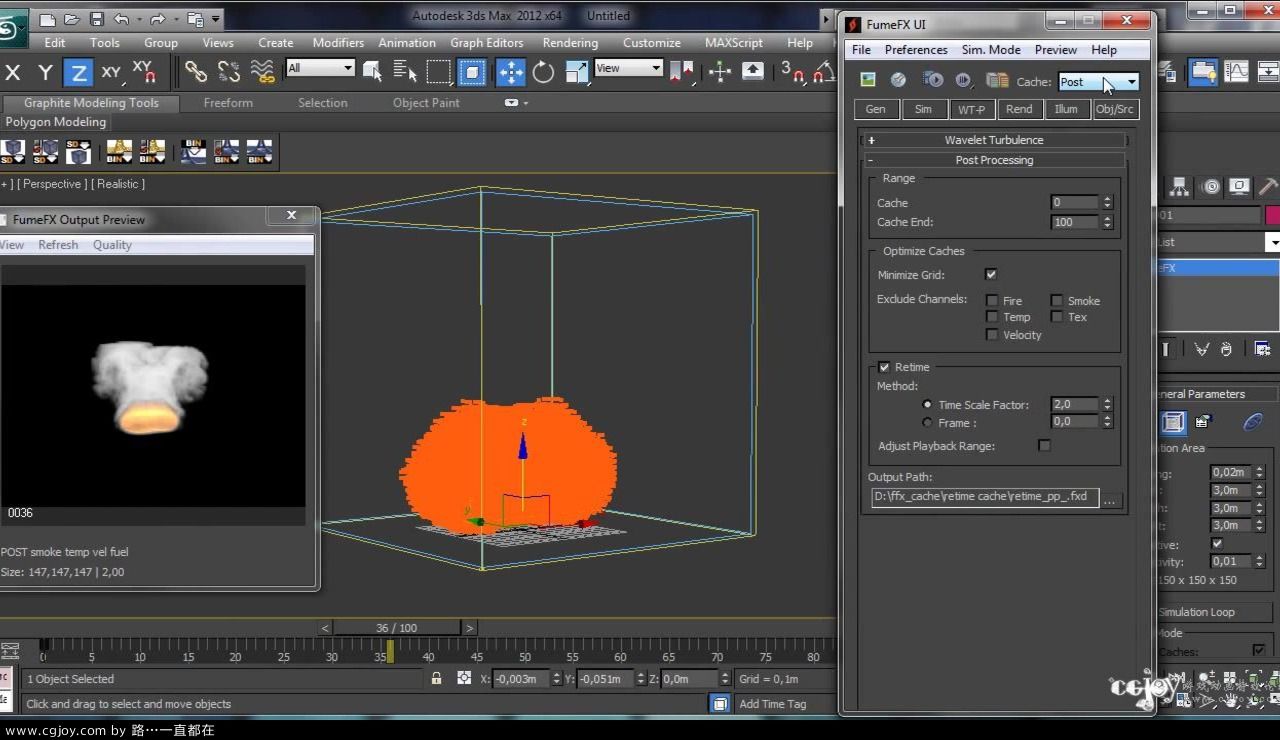Activate the Select and Scale tool
Viewport: 1280px width, 740px height.
tap(576, 71)
